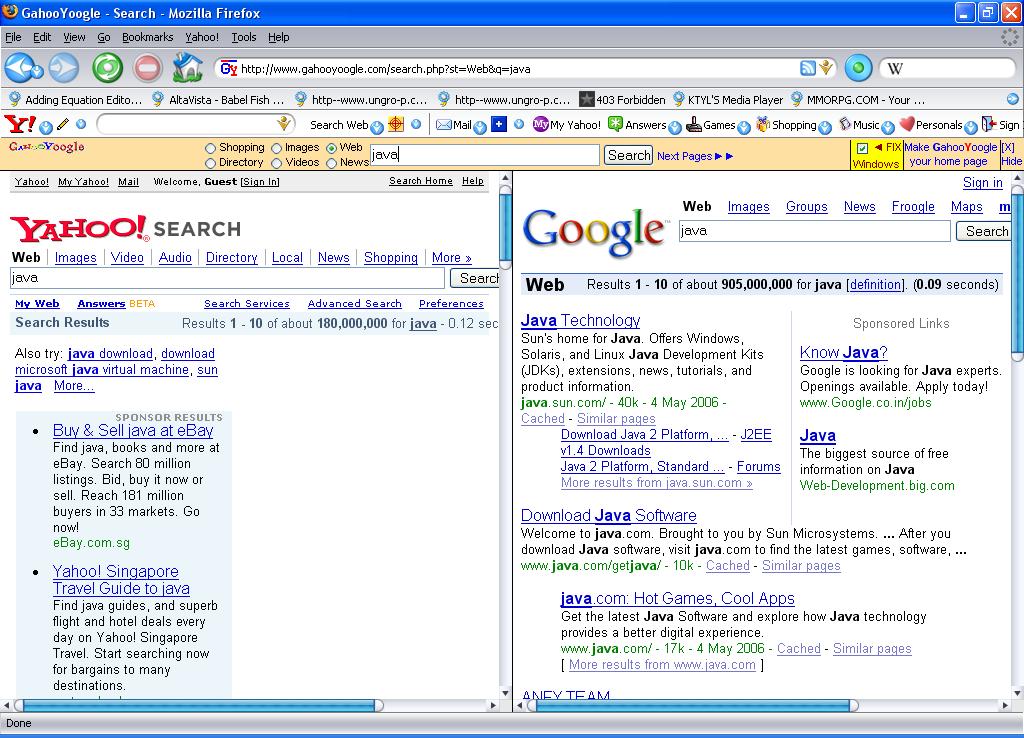Click the Next Pages link
Screen dimensions: 1024x738
695,156
